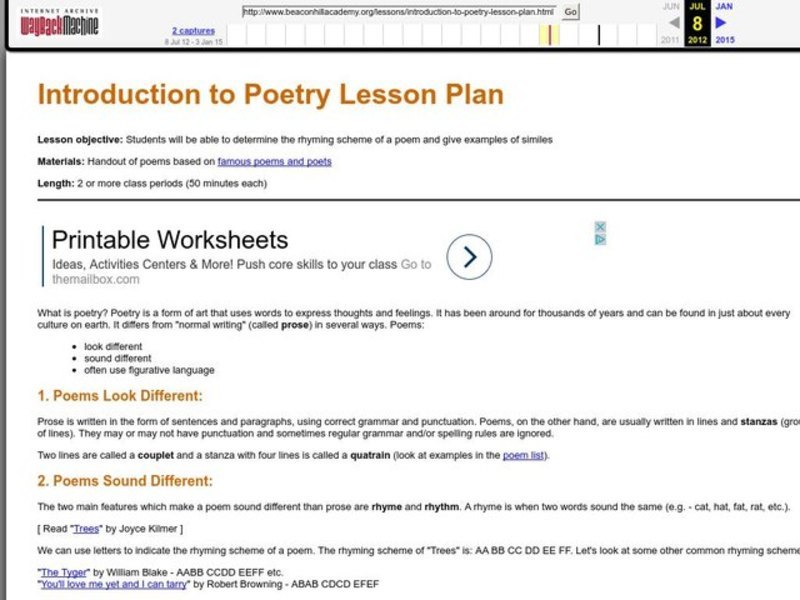Select the 2012 year label in the toolbar
Screen dimensions: 800x600
(697, 40)
